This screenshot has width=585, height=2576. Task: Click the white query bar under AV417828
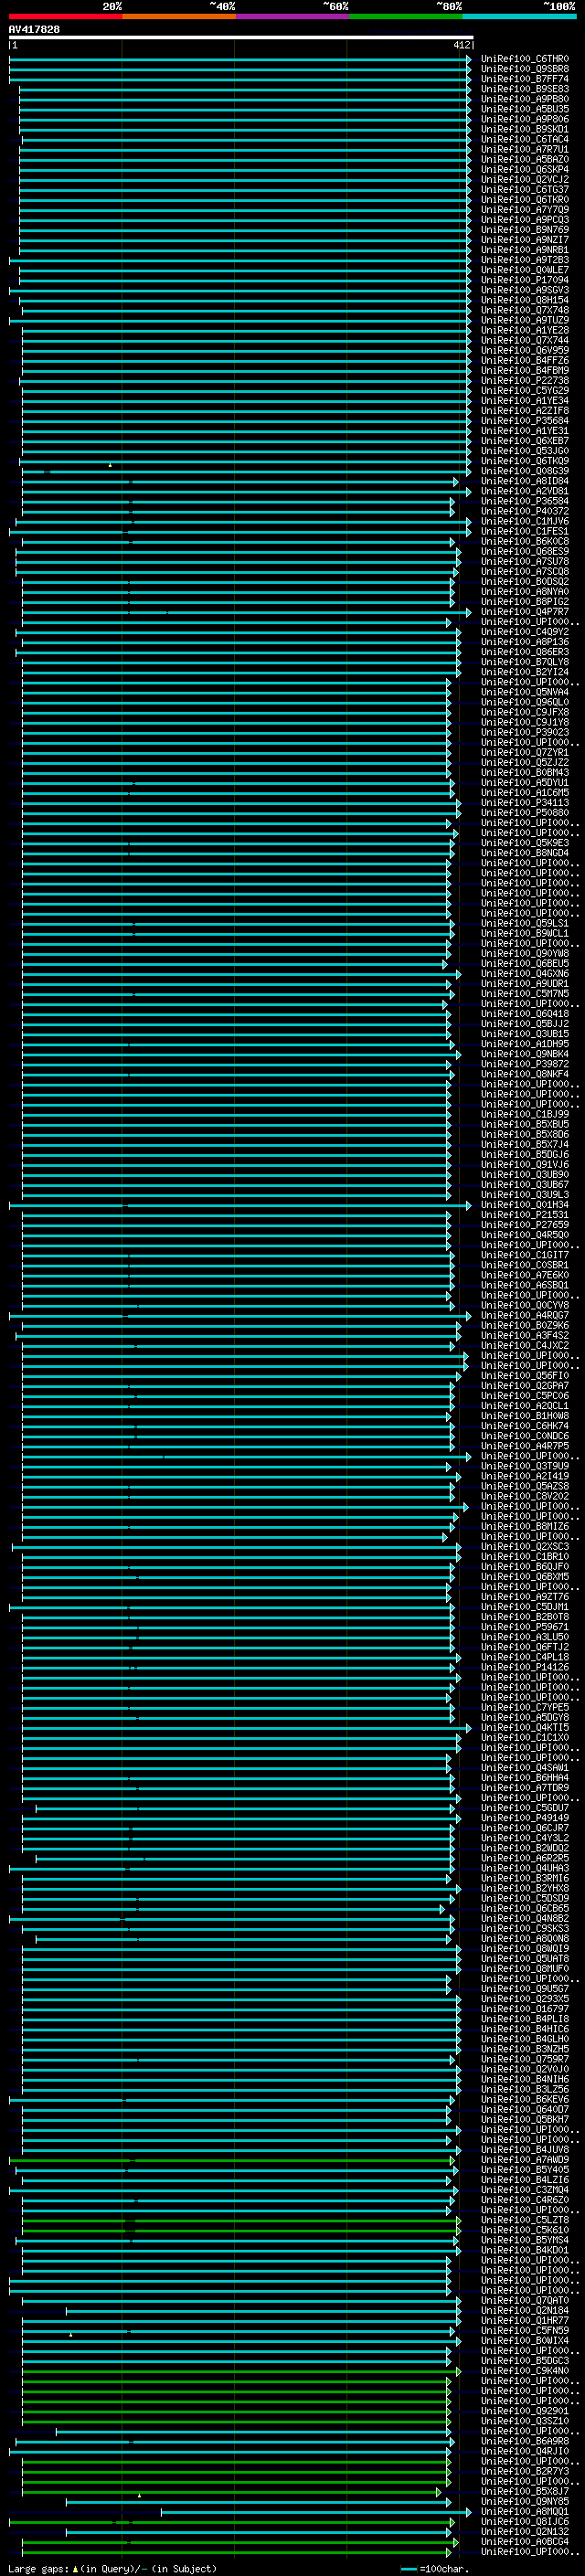coord(241,37)
